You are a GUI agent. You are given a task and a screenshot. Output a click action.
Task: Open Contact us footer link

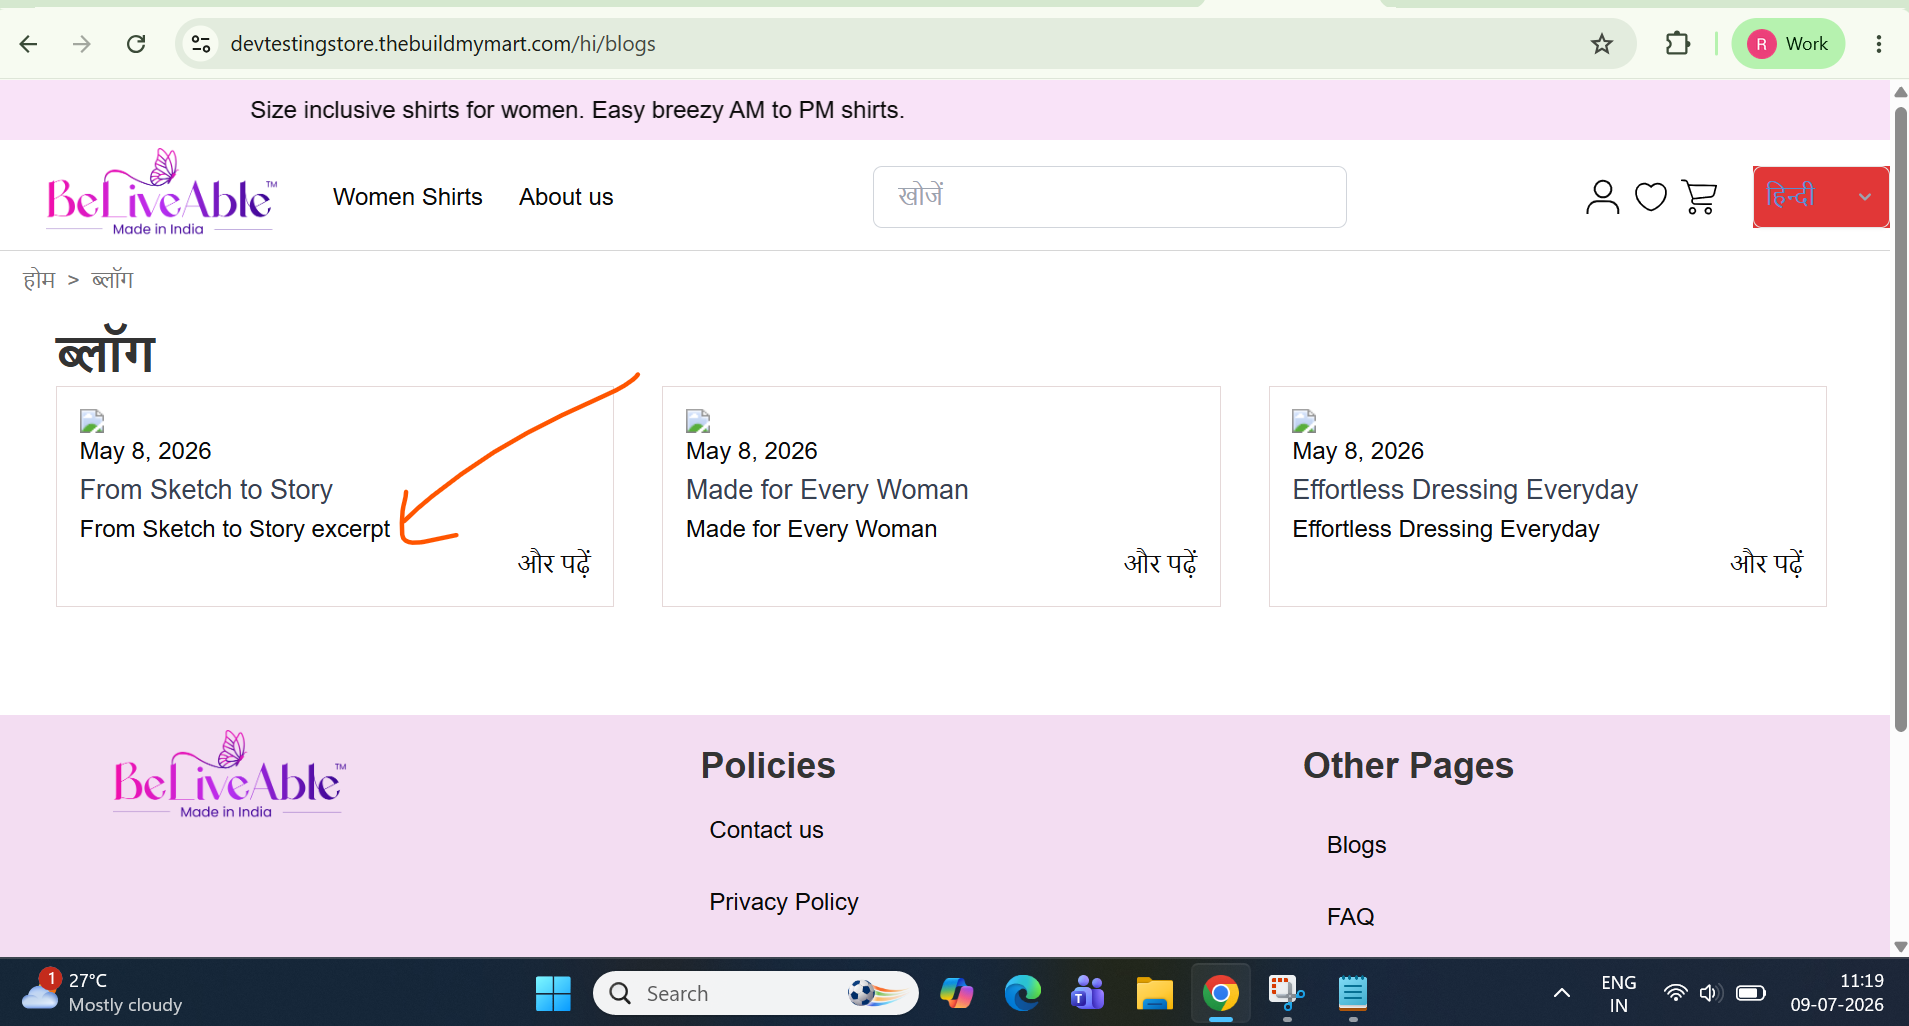coord(766,830)
